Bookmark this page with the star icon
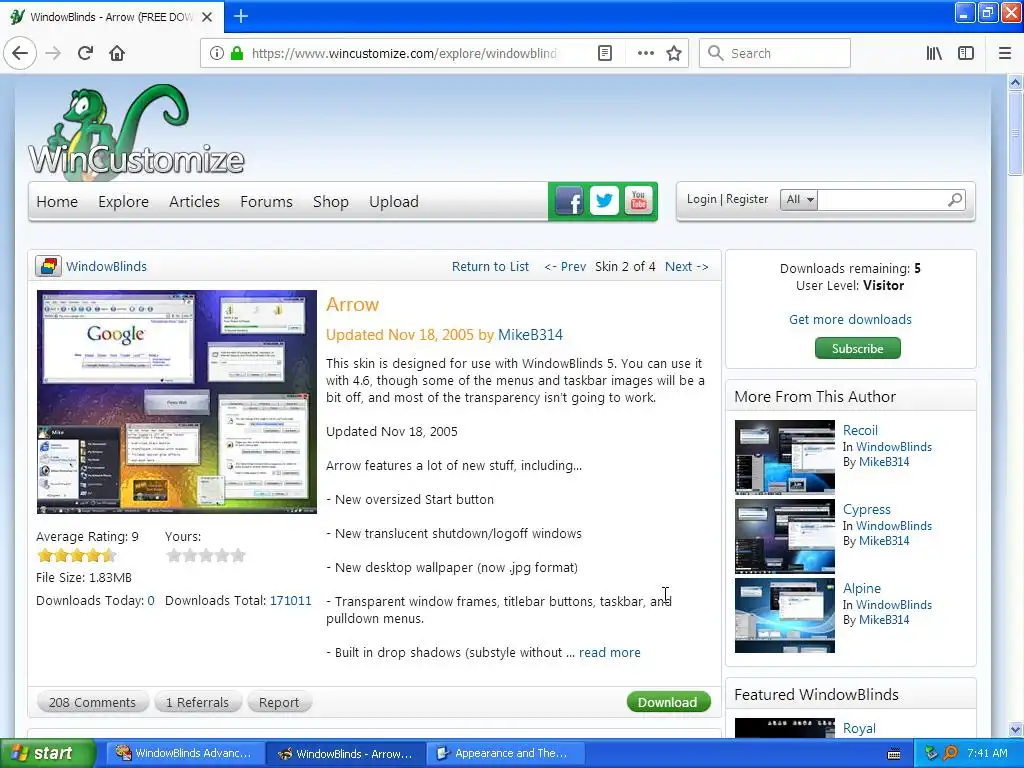Image resolution: width=1024 pixels, height=768 pixels. pos(674,54)
